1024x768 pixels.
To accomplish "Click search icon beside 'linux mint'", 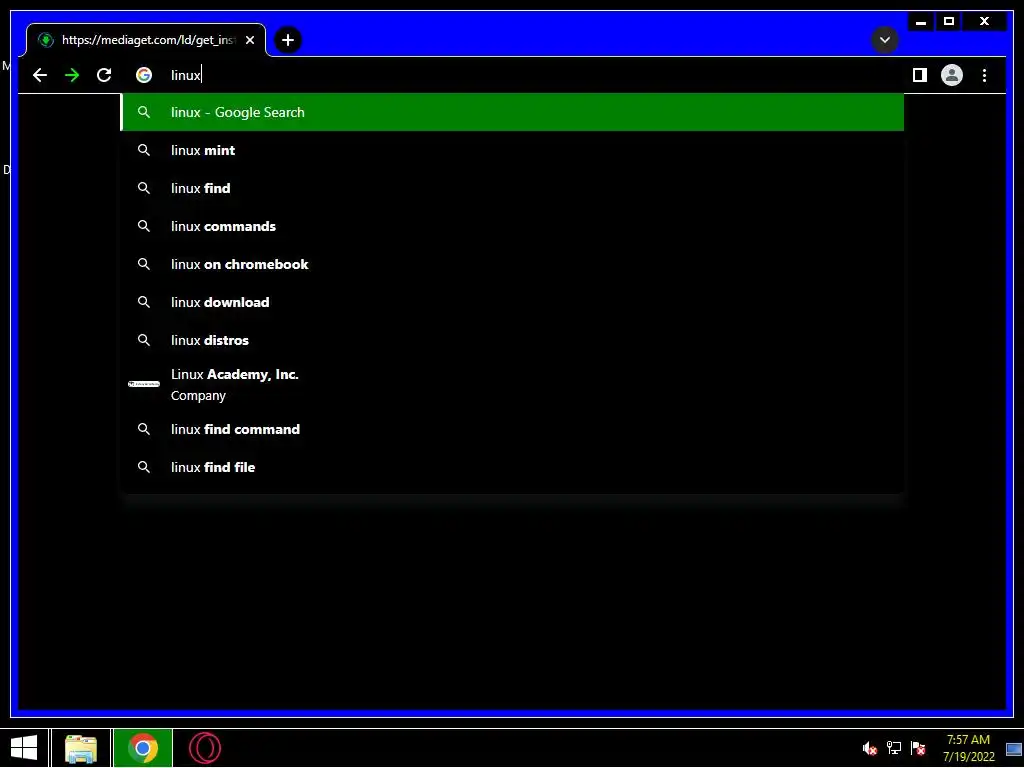I will point(144,150).
